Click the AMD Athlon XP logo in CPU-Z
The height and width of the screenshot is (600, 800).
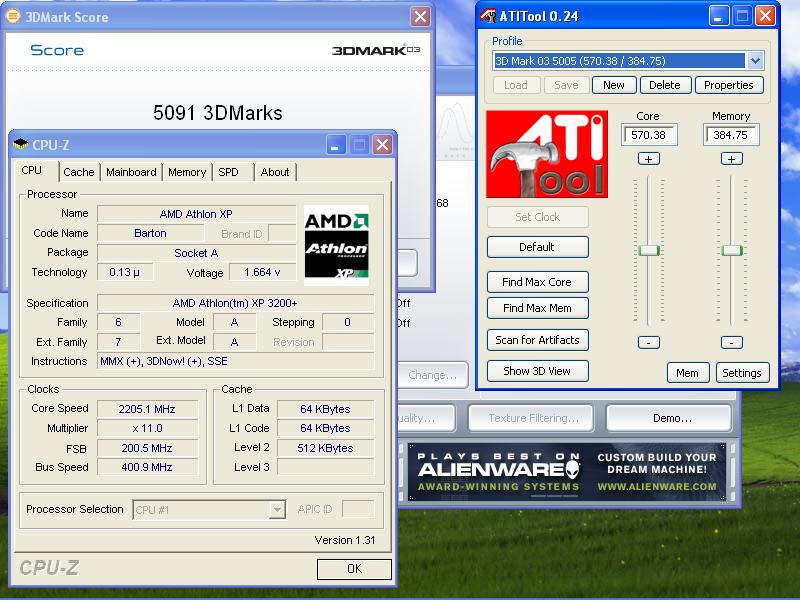point(336,245)
